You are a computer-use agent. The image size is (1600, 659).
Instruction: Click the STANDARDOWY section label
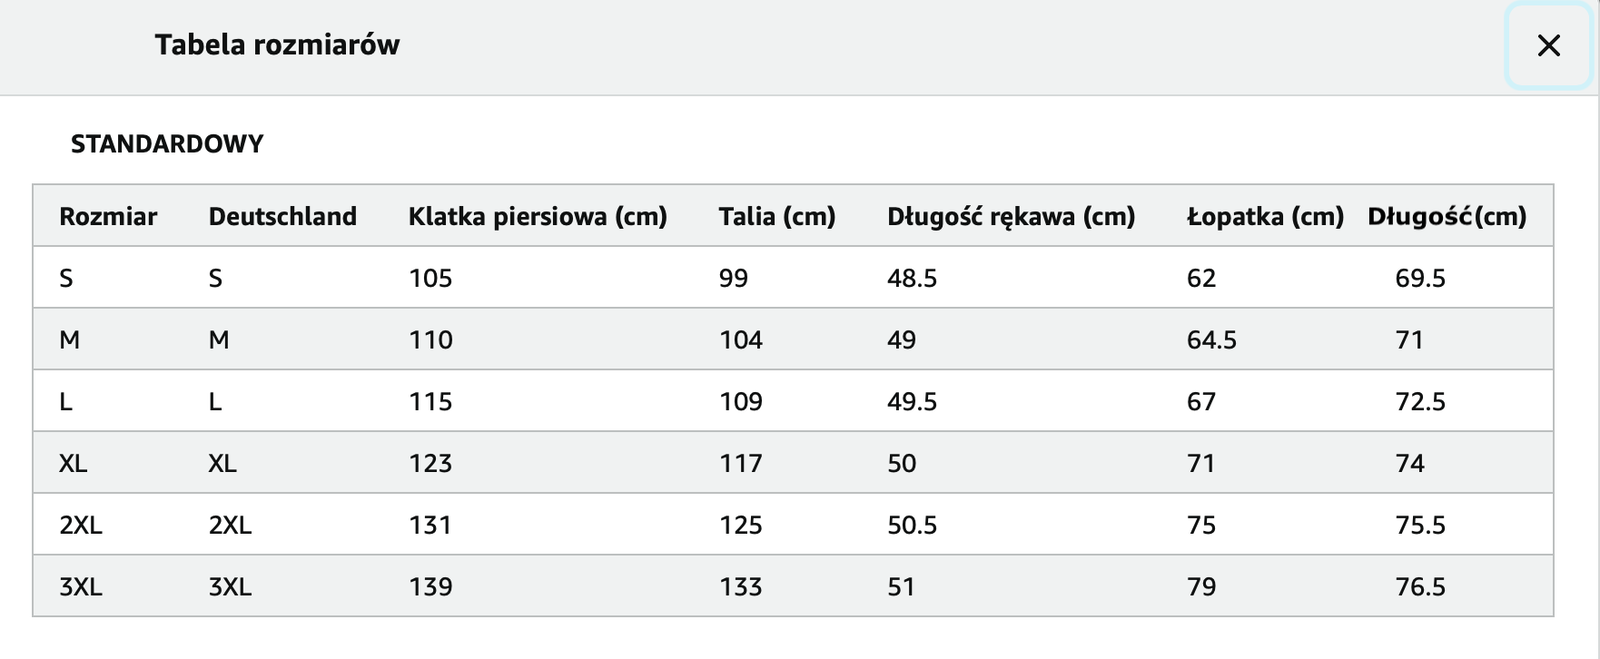167,144
